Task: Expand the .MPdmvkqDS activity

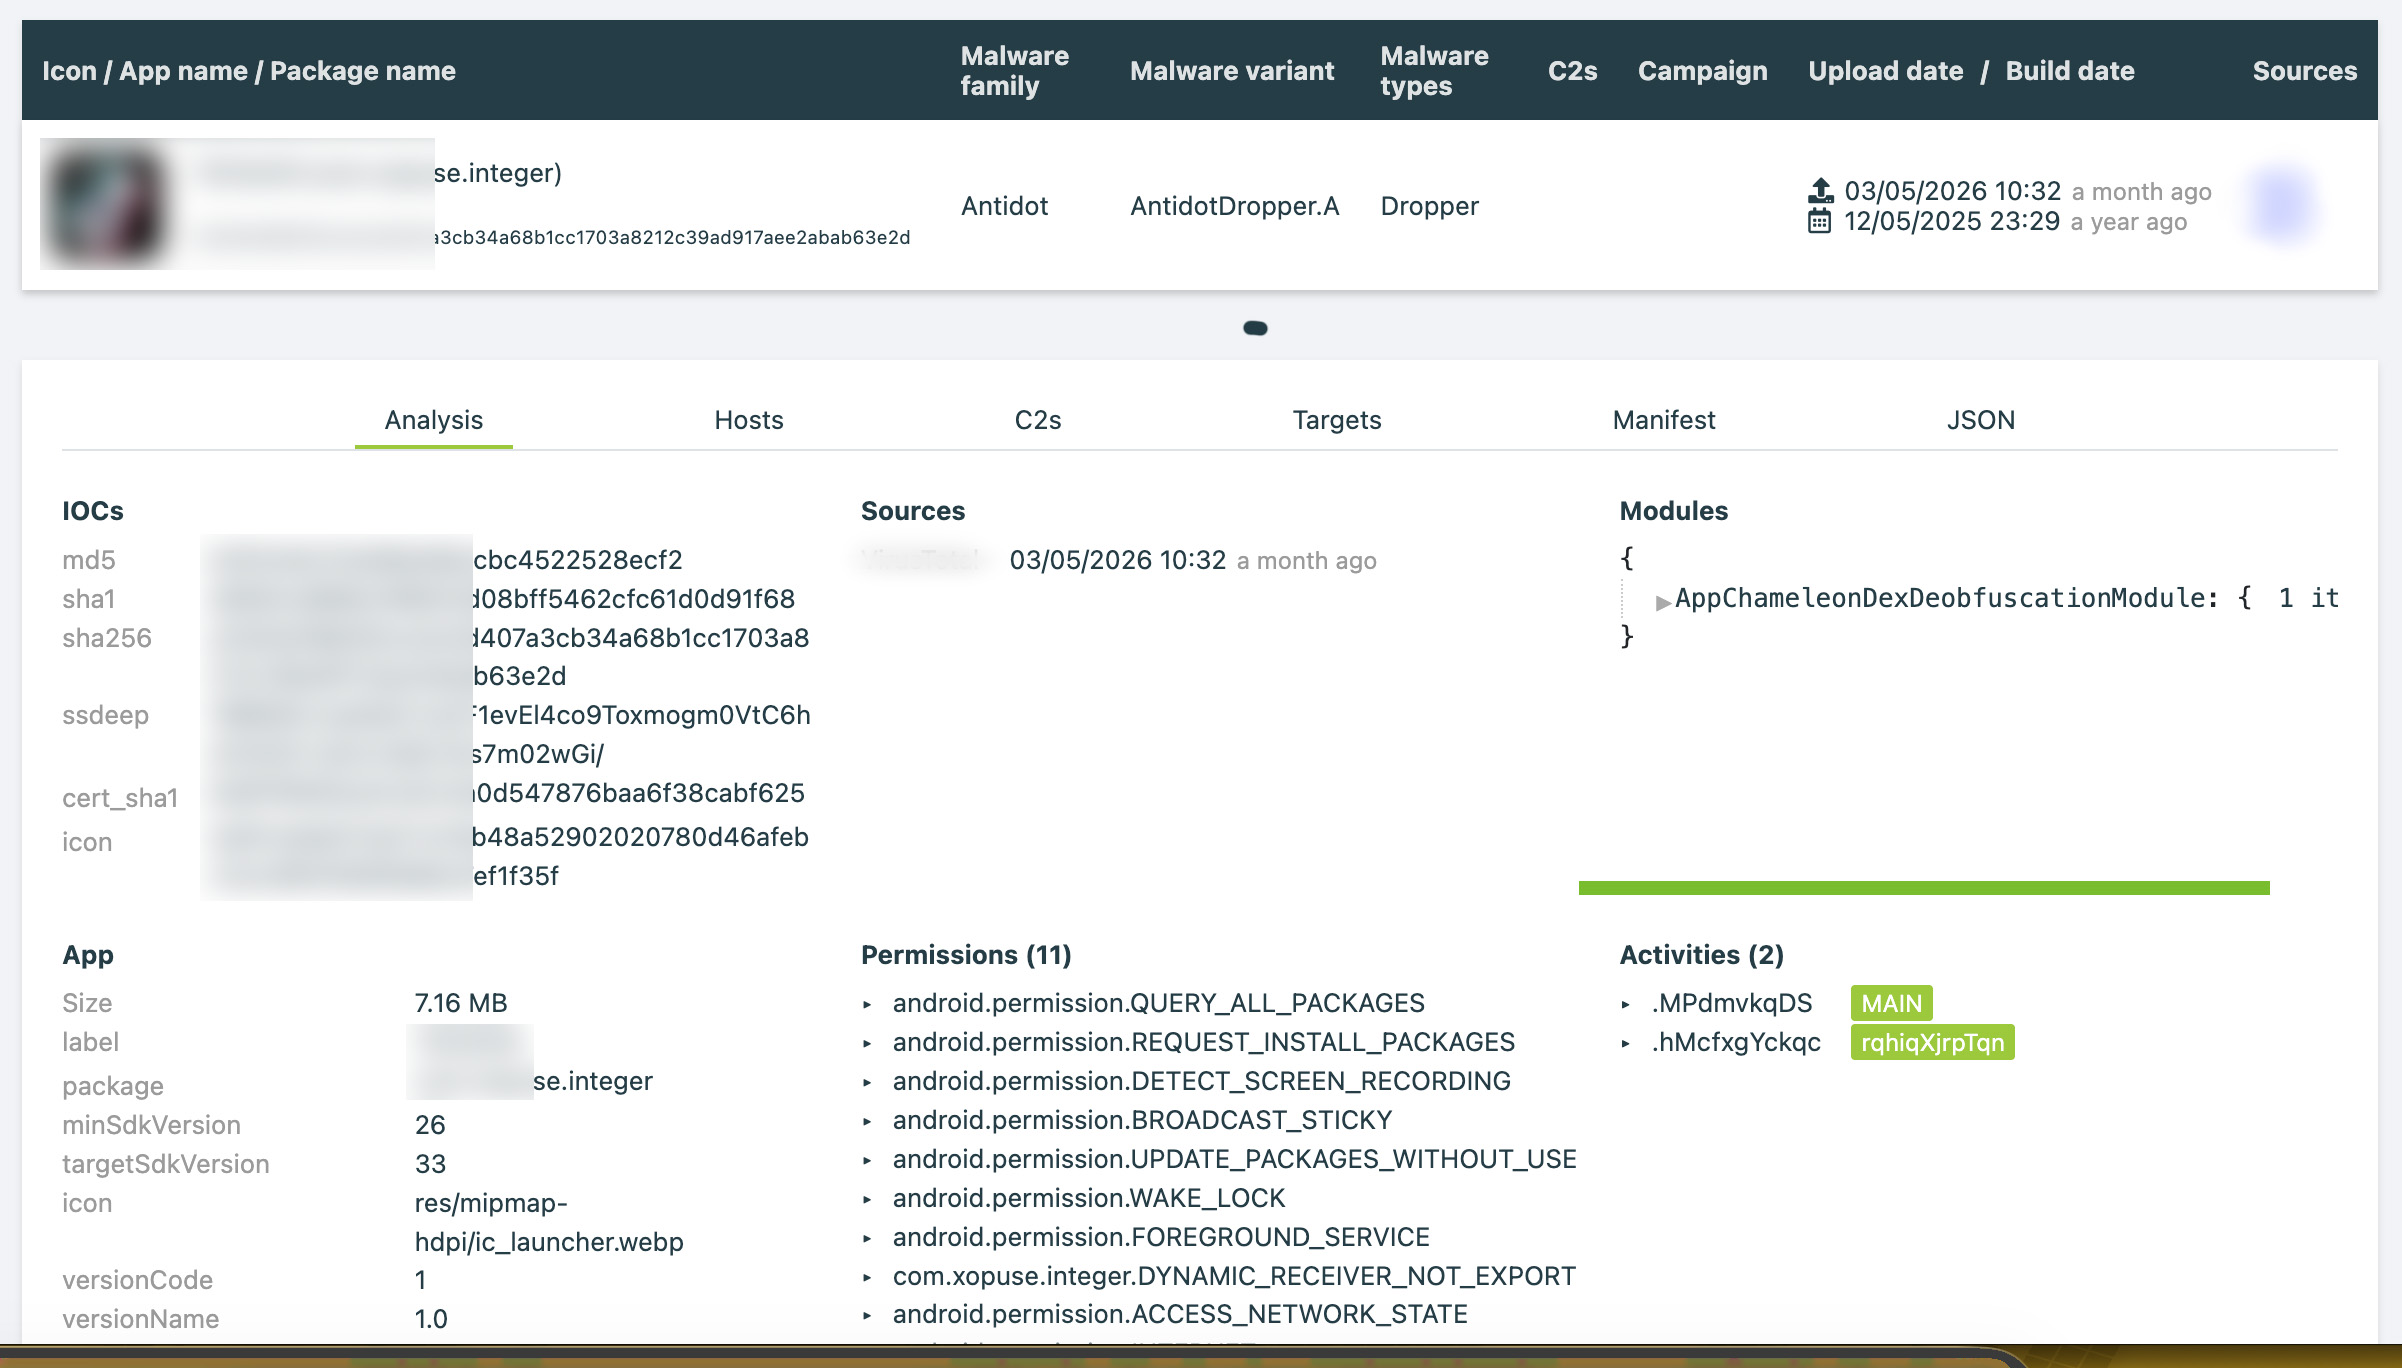Action: [x=1626, y=1004]
